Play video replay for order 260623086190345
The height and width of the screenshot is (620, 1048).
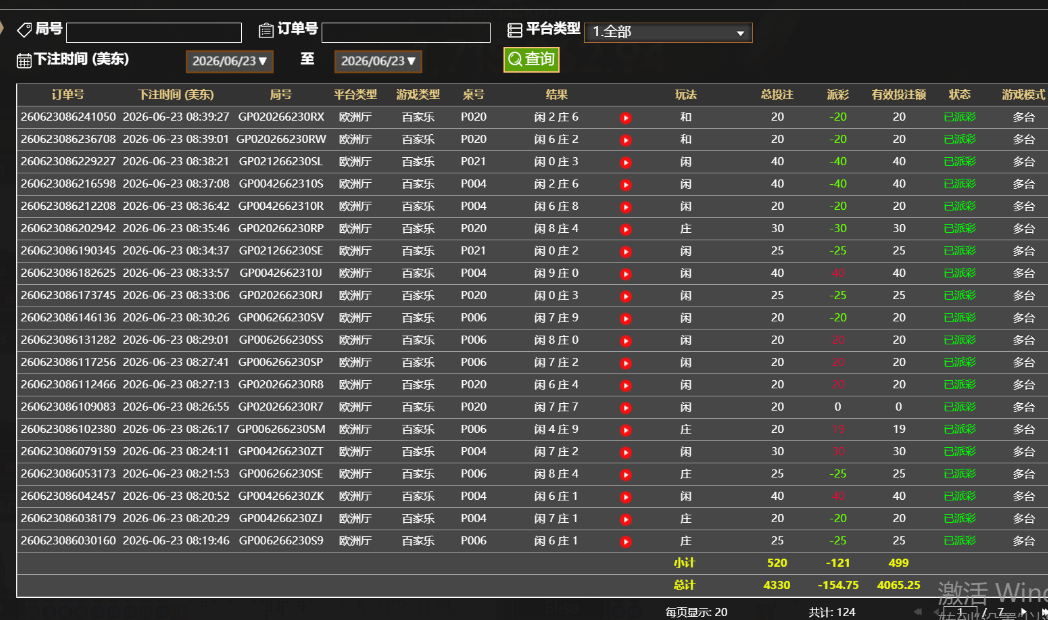click(626, 252)
